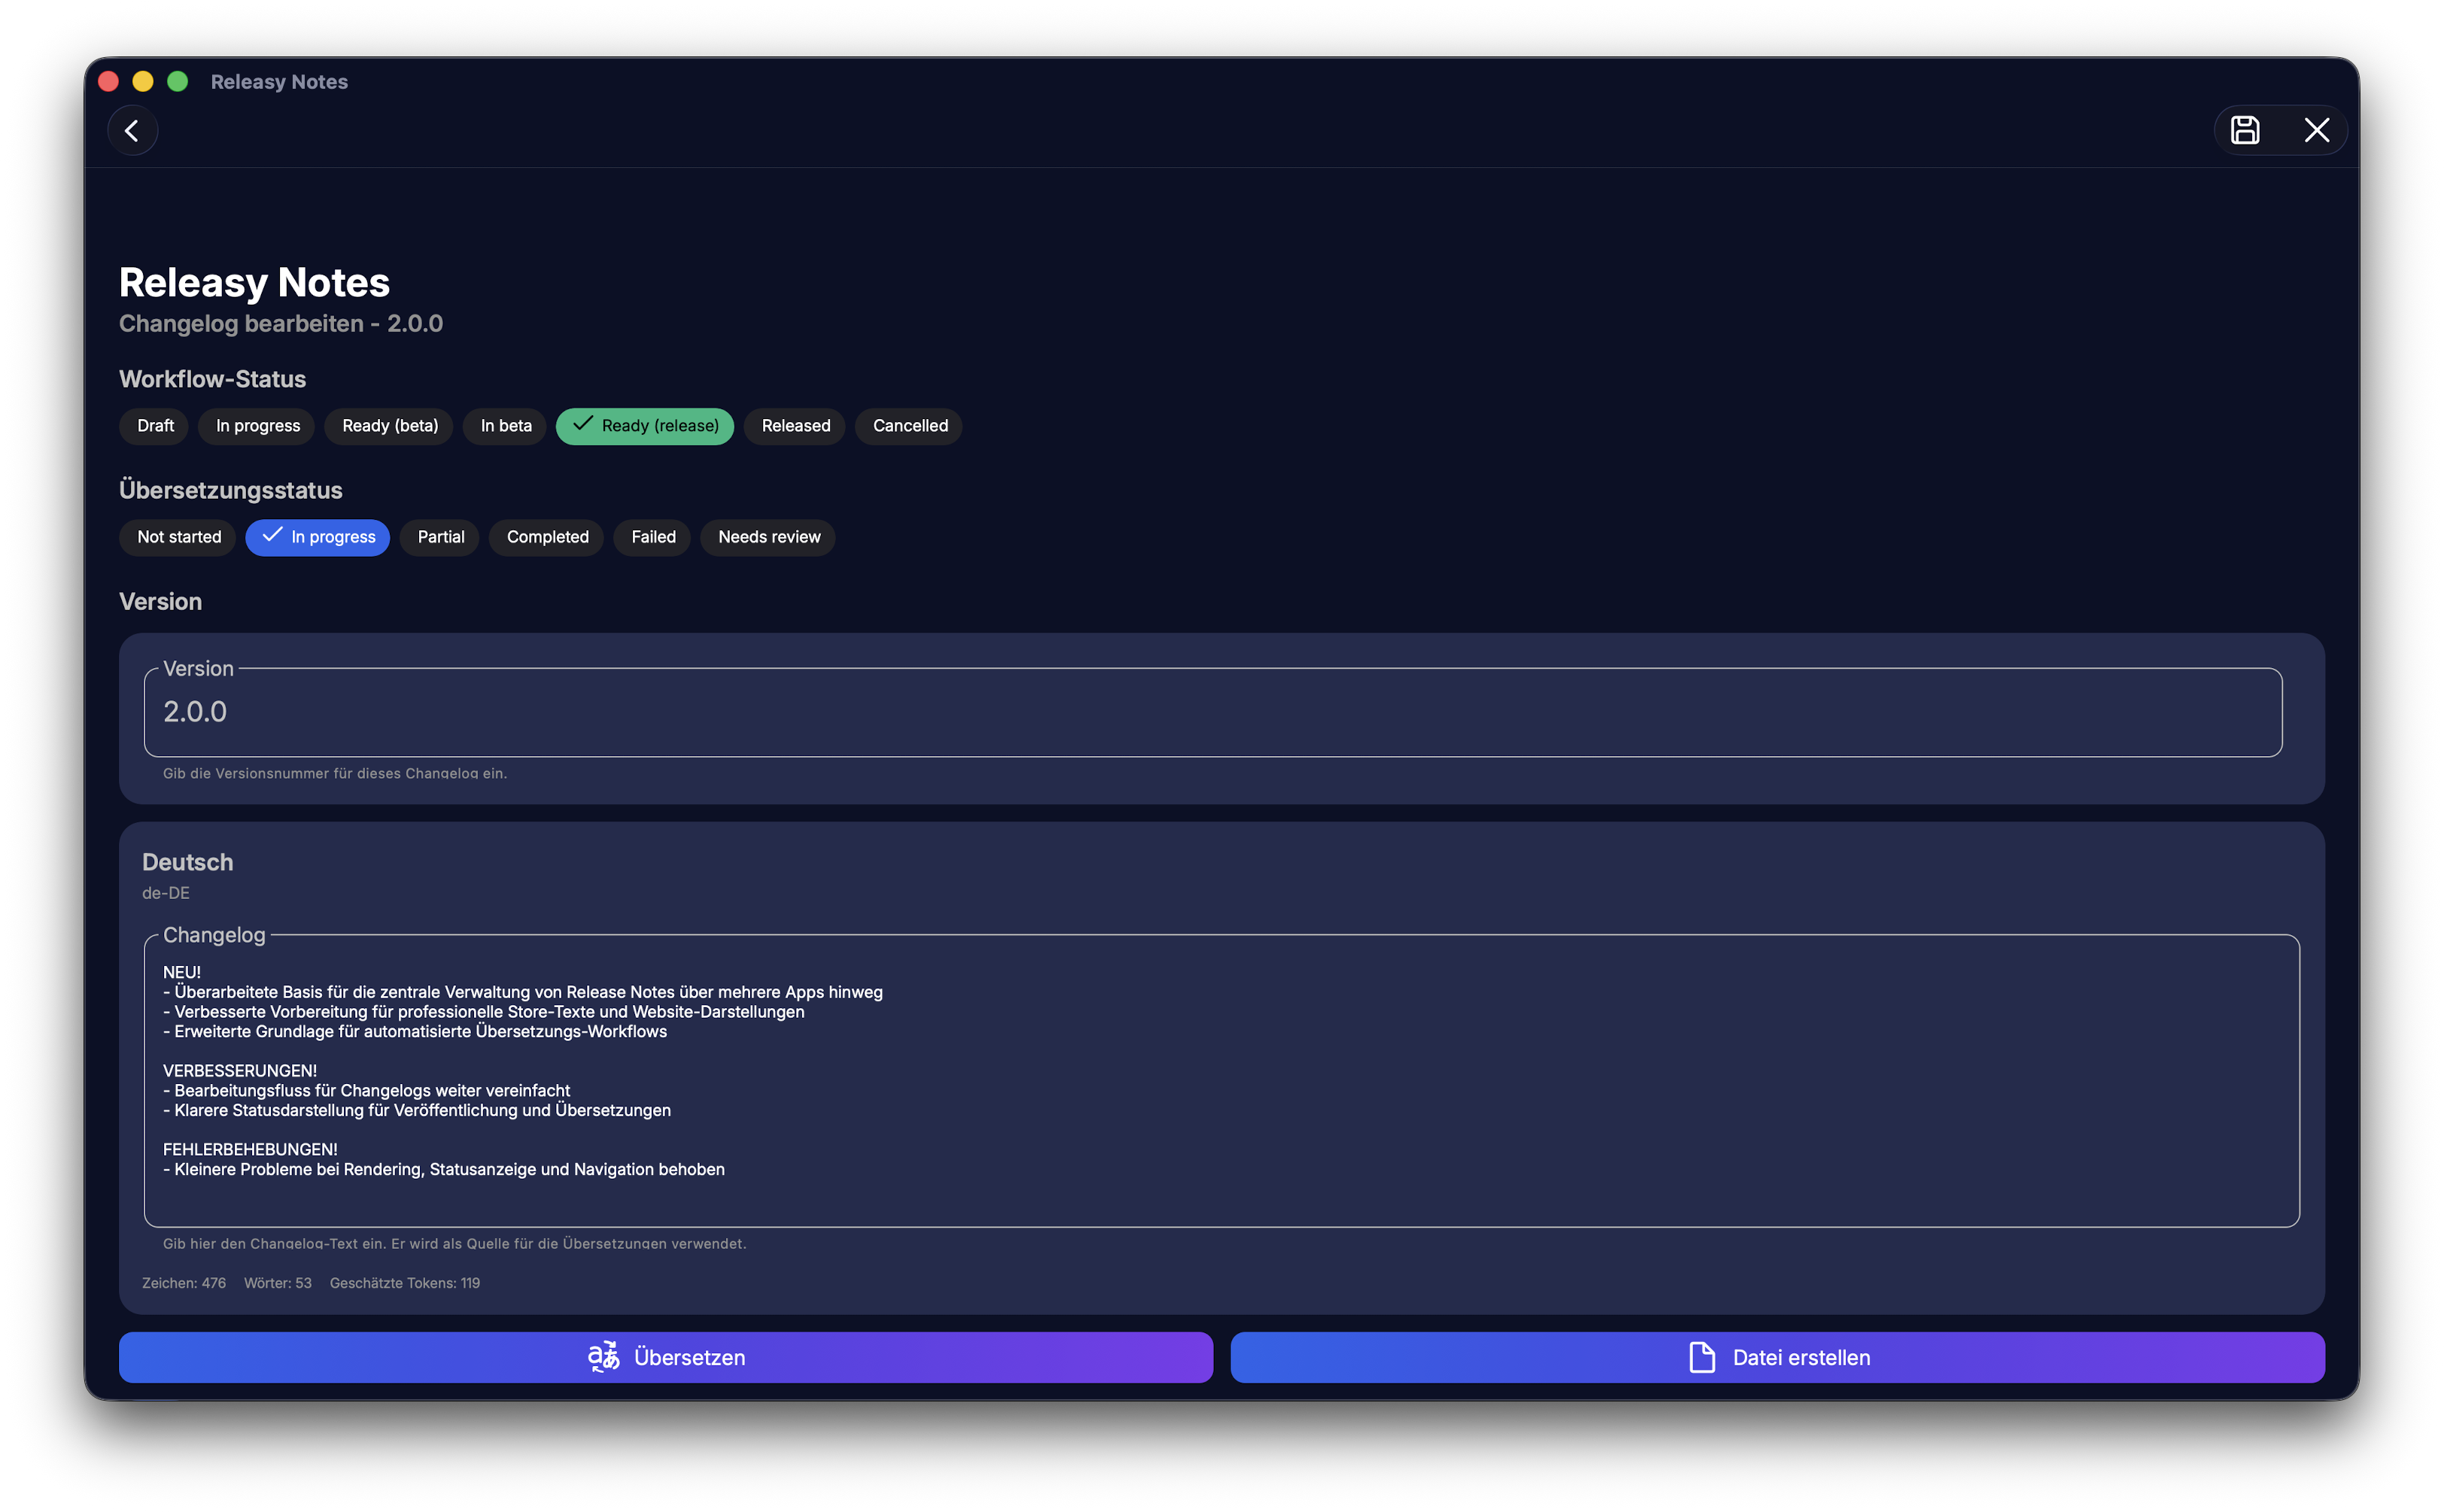This screenshot has width=2444, height=1512.
Task: Save the changelog using the floppy disk icon
Action: pyautogui.click(x=2246, y=130)
